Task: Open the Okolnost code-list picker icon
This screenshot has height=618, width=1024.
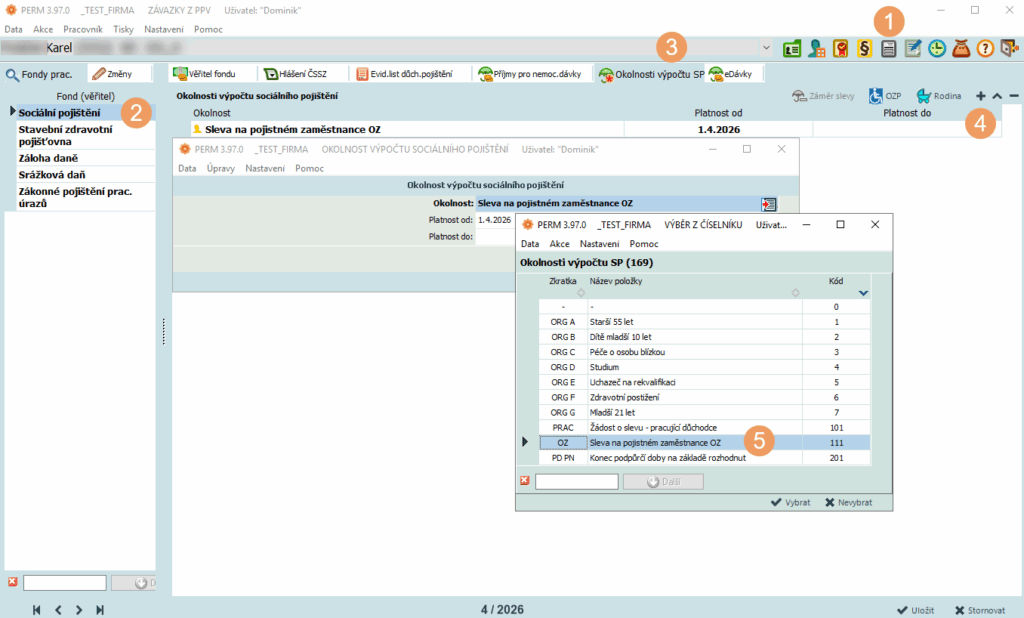Action: [x=769, y=204]
